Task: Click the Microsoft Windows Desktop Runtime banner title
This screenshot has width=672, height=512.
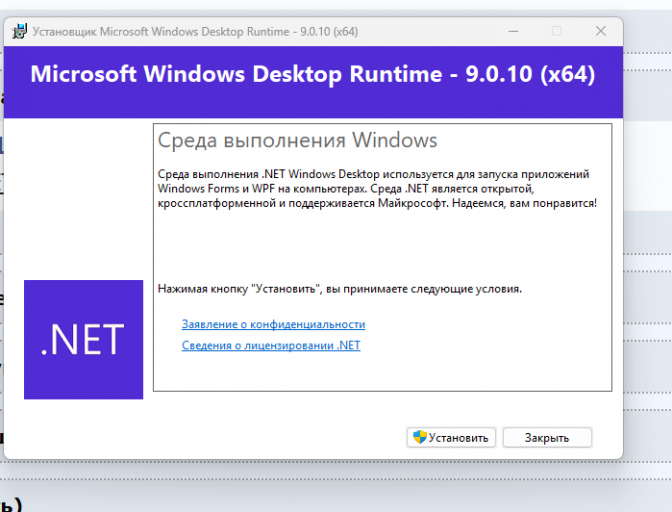Action: pos(313,74)
